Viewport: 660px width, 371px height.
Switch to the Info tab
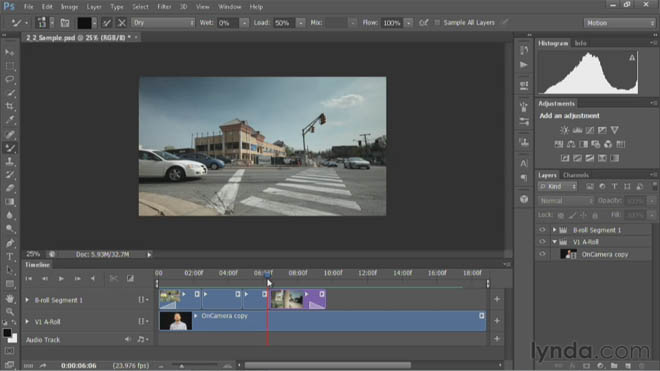tap(580, 43)
